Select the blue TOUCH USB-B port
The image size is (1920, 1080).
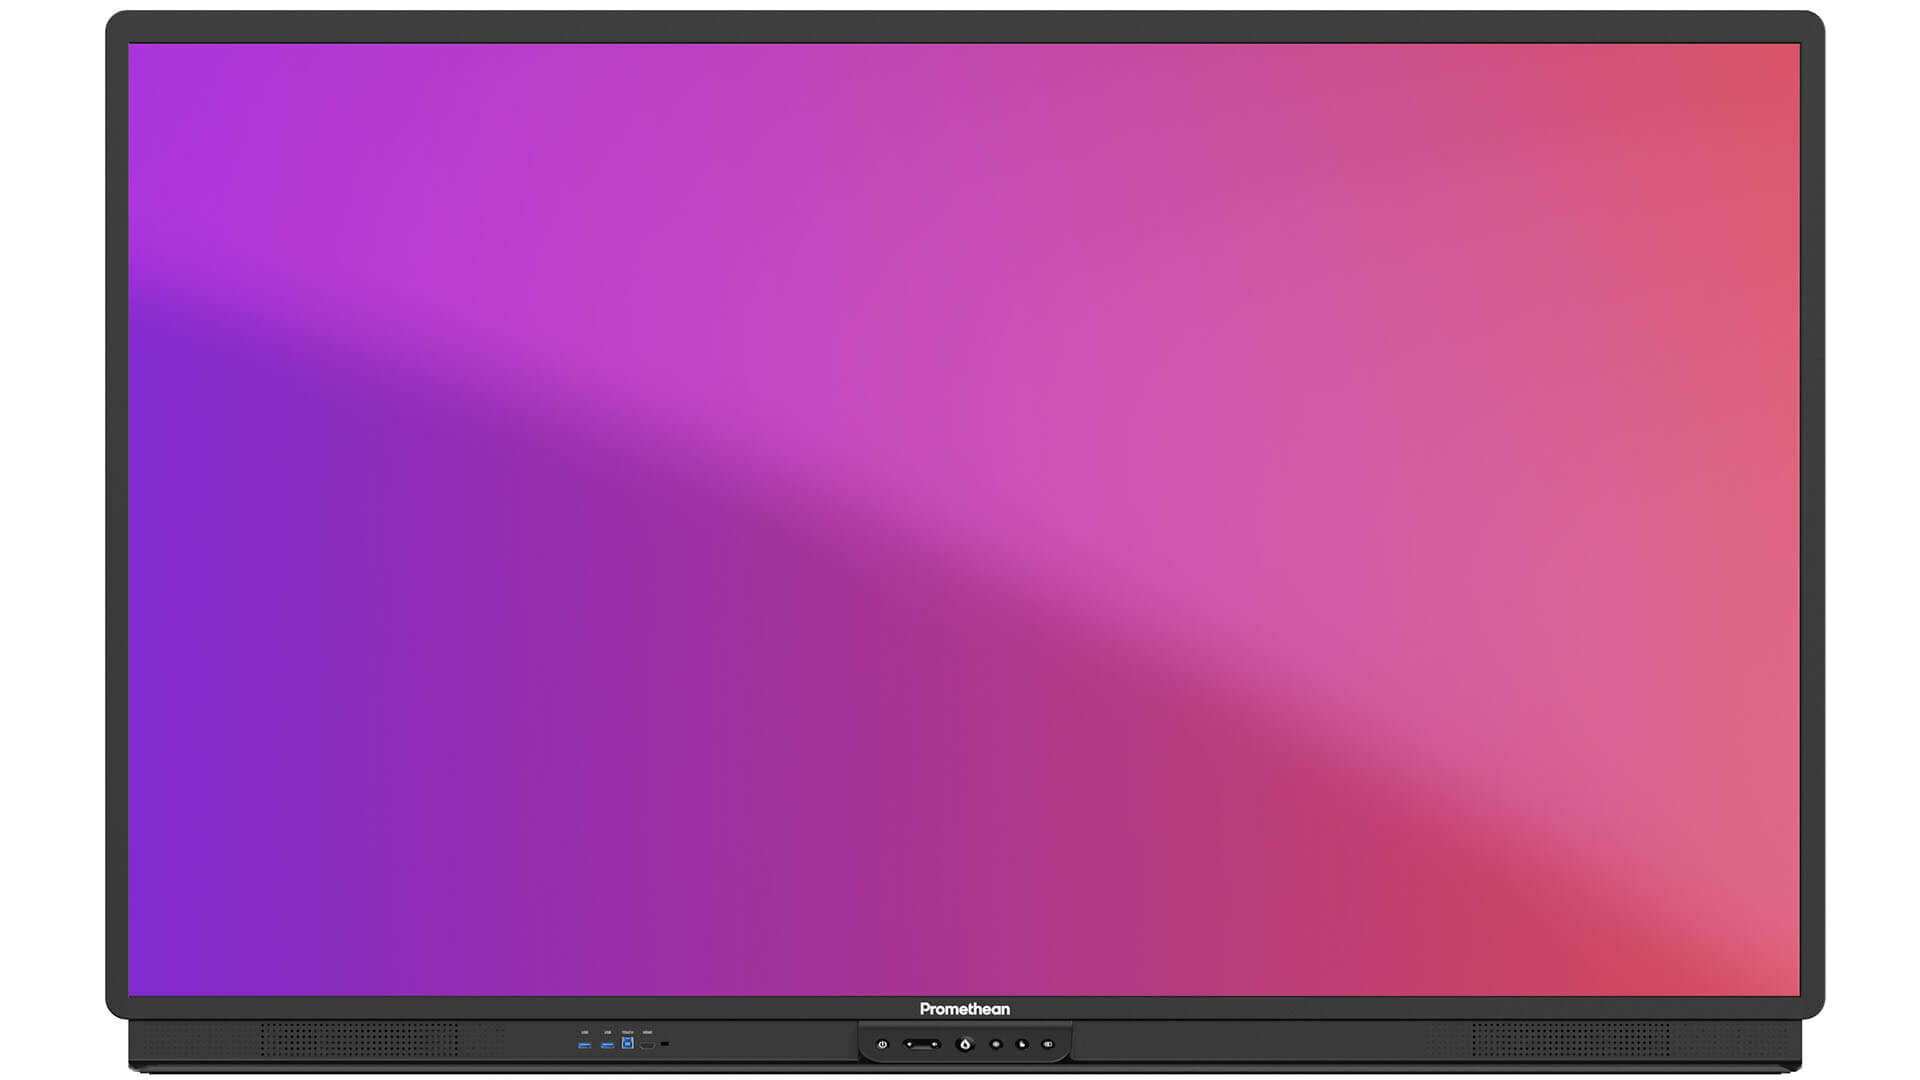(627, 1043)
